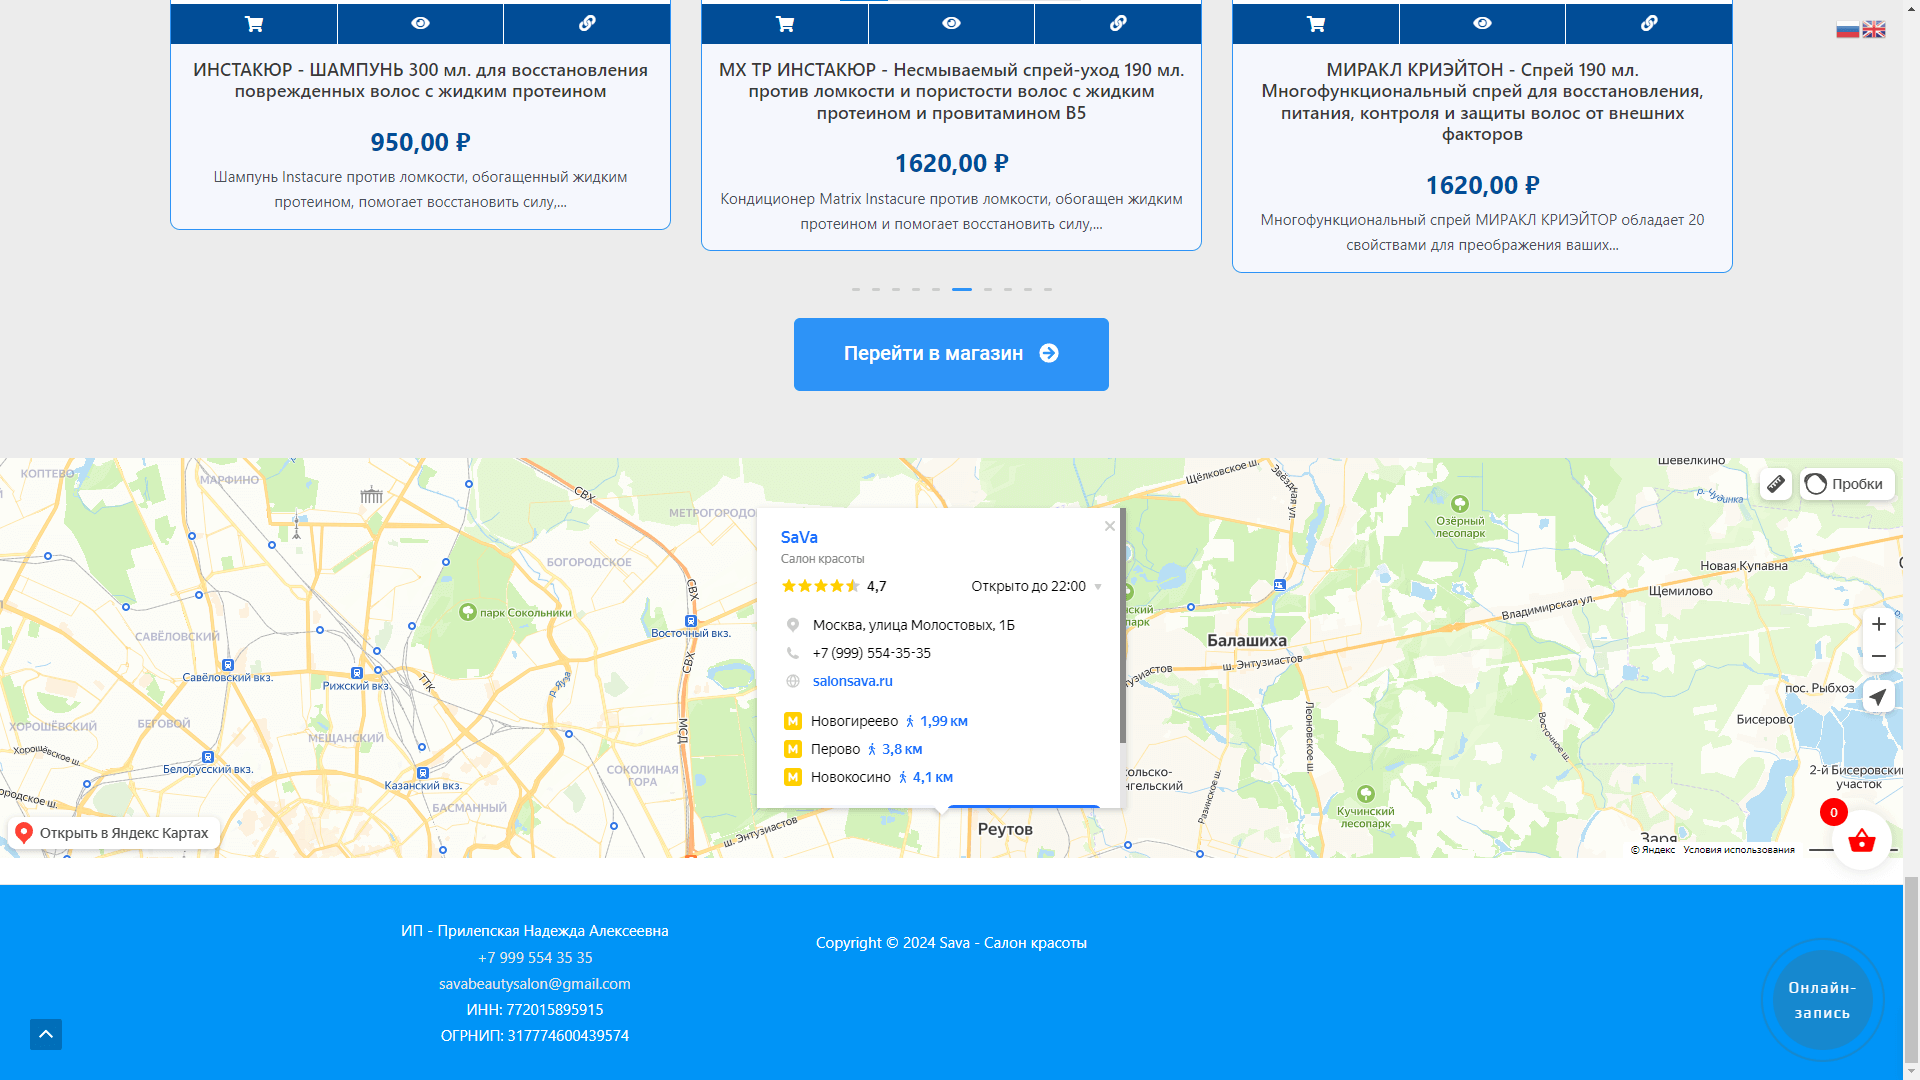Switch site language to English flag

point(1874,29)
